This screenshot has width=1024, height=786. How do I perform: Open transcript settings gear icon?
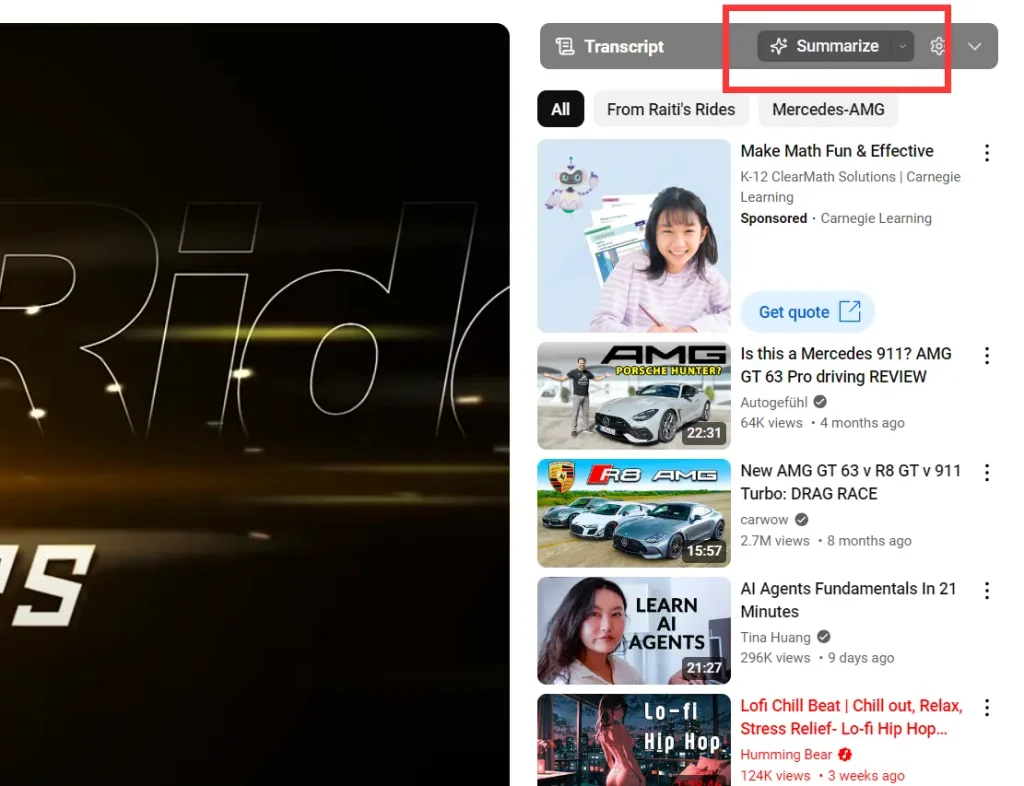(937, 46)
